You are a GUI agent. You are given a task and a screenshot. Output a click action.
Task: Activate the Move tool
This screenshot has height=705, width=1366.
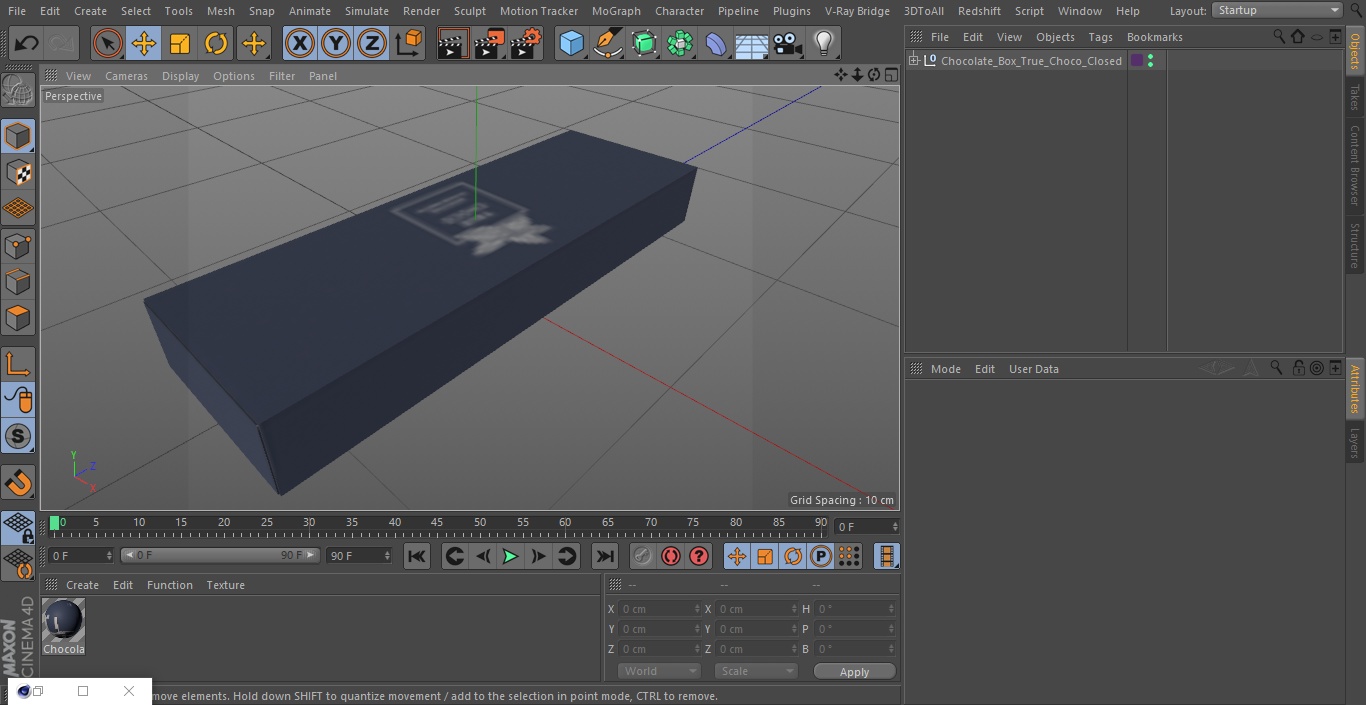(143, 43)
